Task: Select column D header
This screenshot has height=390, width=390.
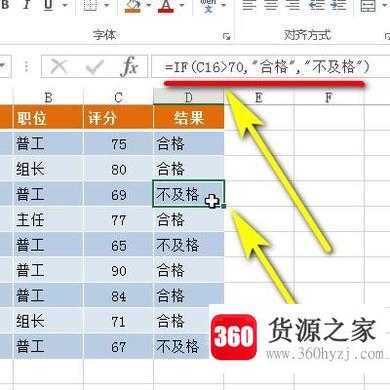Action: tap(189, 98)
